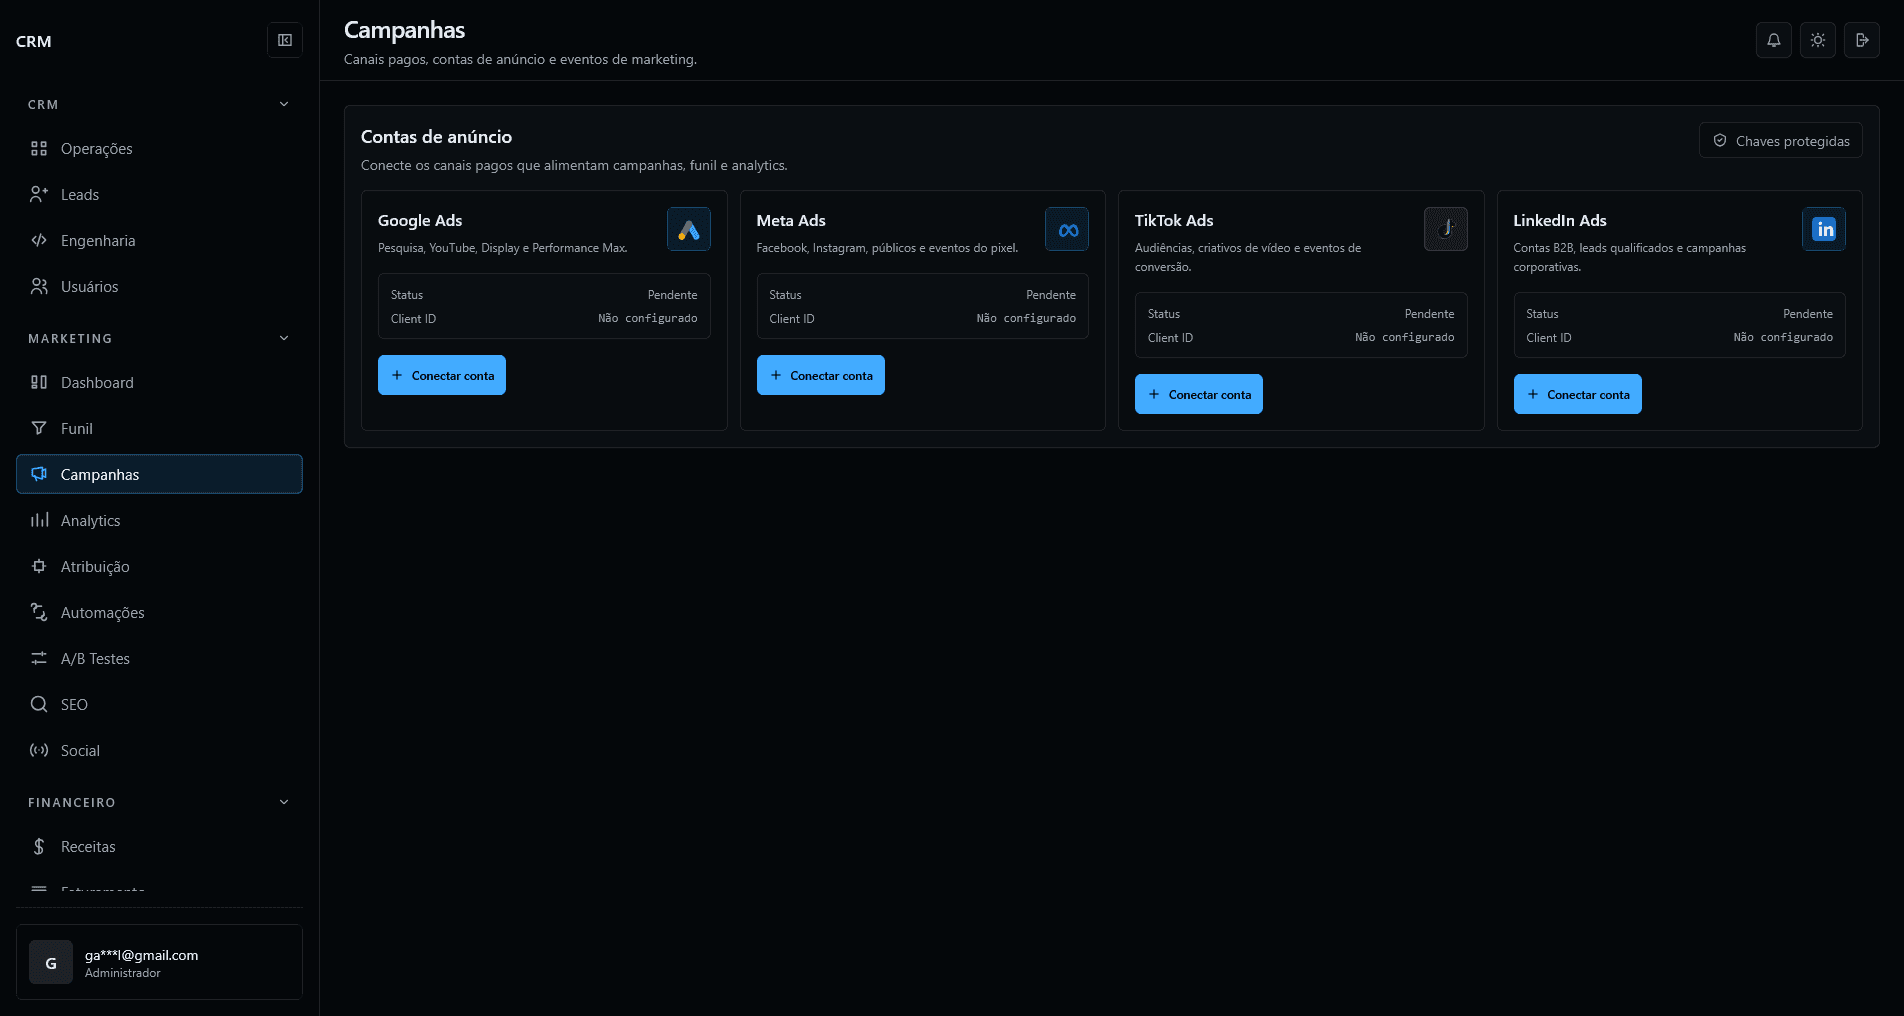Click the Leads person-plus icon
Screen dimensions: 1904x1016
click(x=39, y=194)
